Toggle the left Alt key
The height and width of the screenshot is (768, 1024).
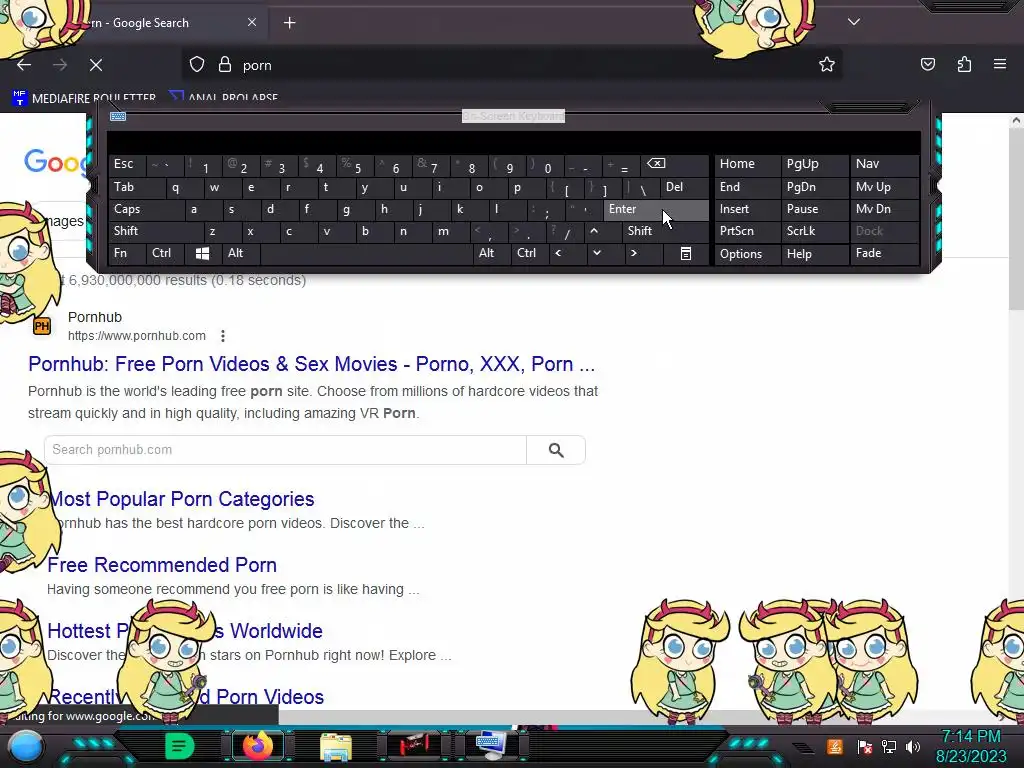(x=240, y=253)
